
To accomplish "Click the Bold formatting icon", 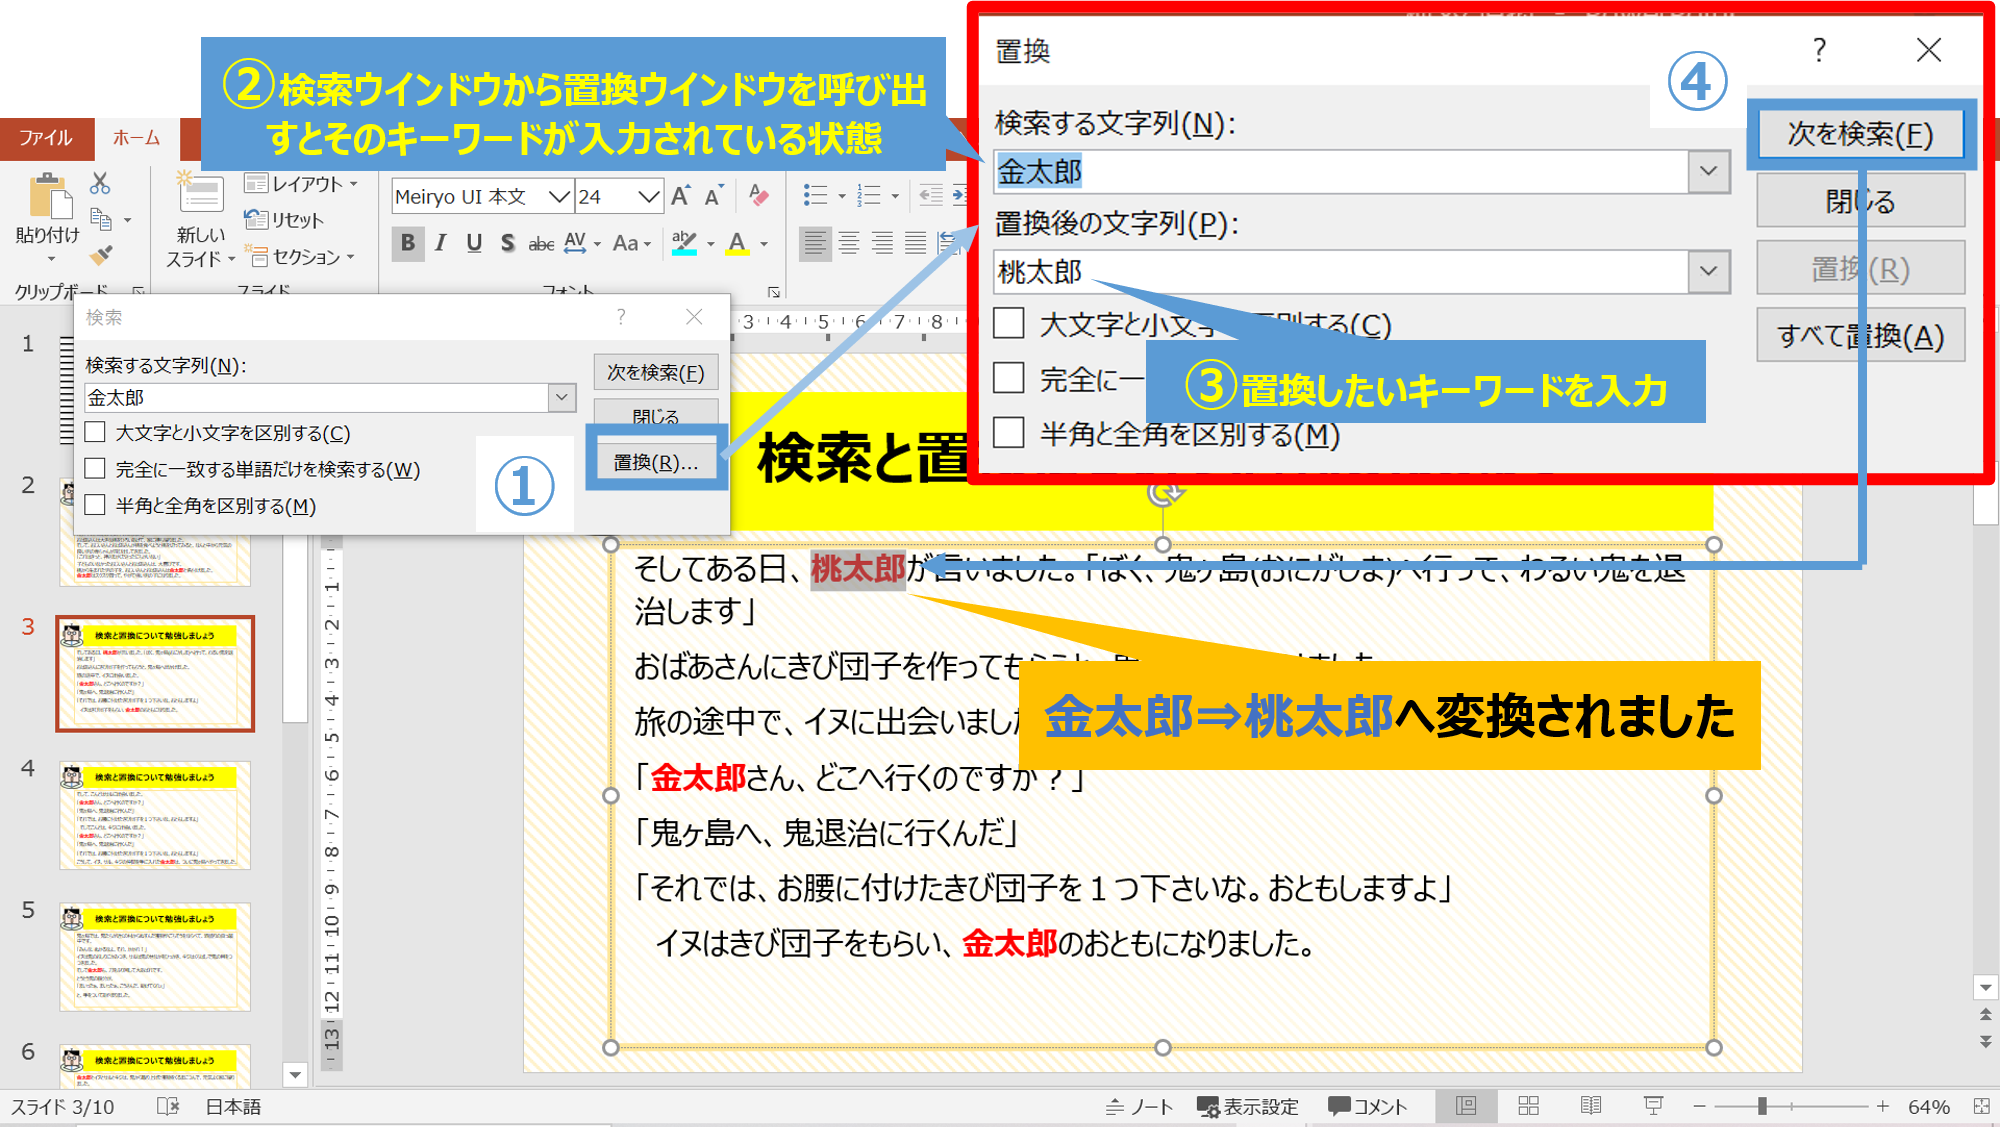I will [x=407, y=243].
